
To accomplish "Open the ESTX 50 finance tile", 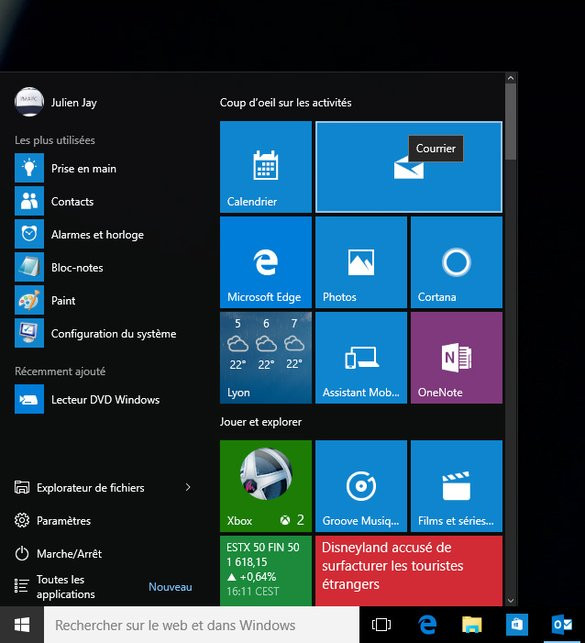I will coord(266,570).
